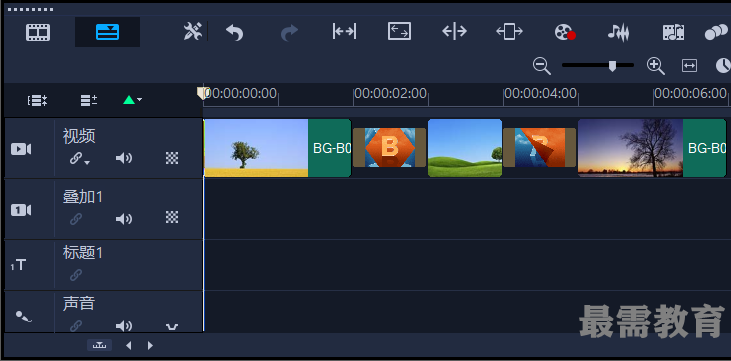Screen dimensions: 731x361
Task: Mute the 声音 track audio
Action: (124, 326)
